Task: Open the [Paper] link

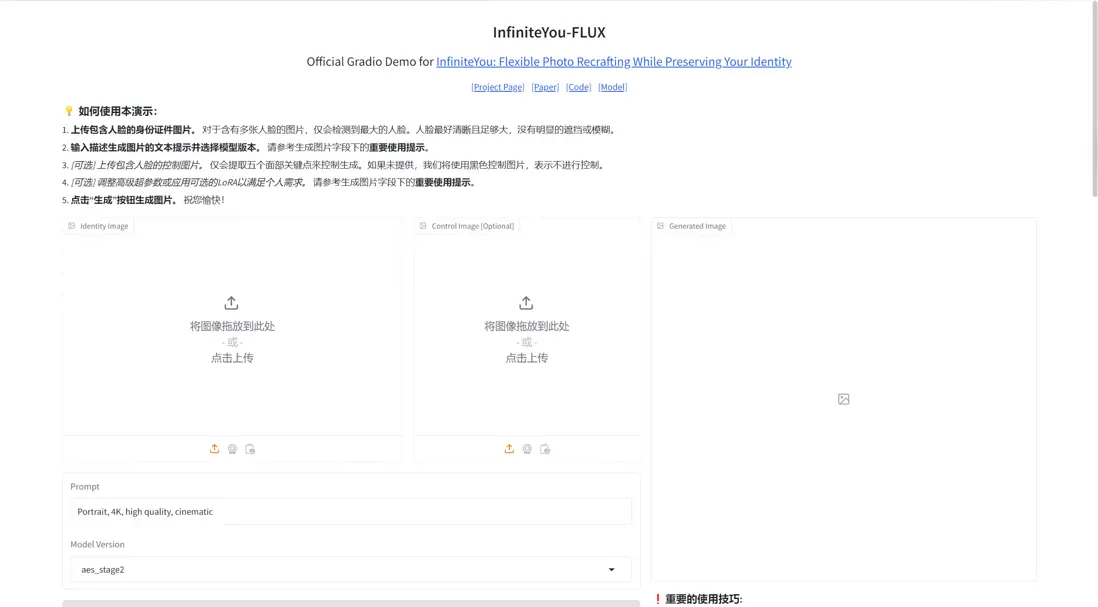Action: [x=545, y=87]
